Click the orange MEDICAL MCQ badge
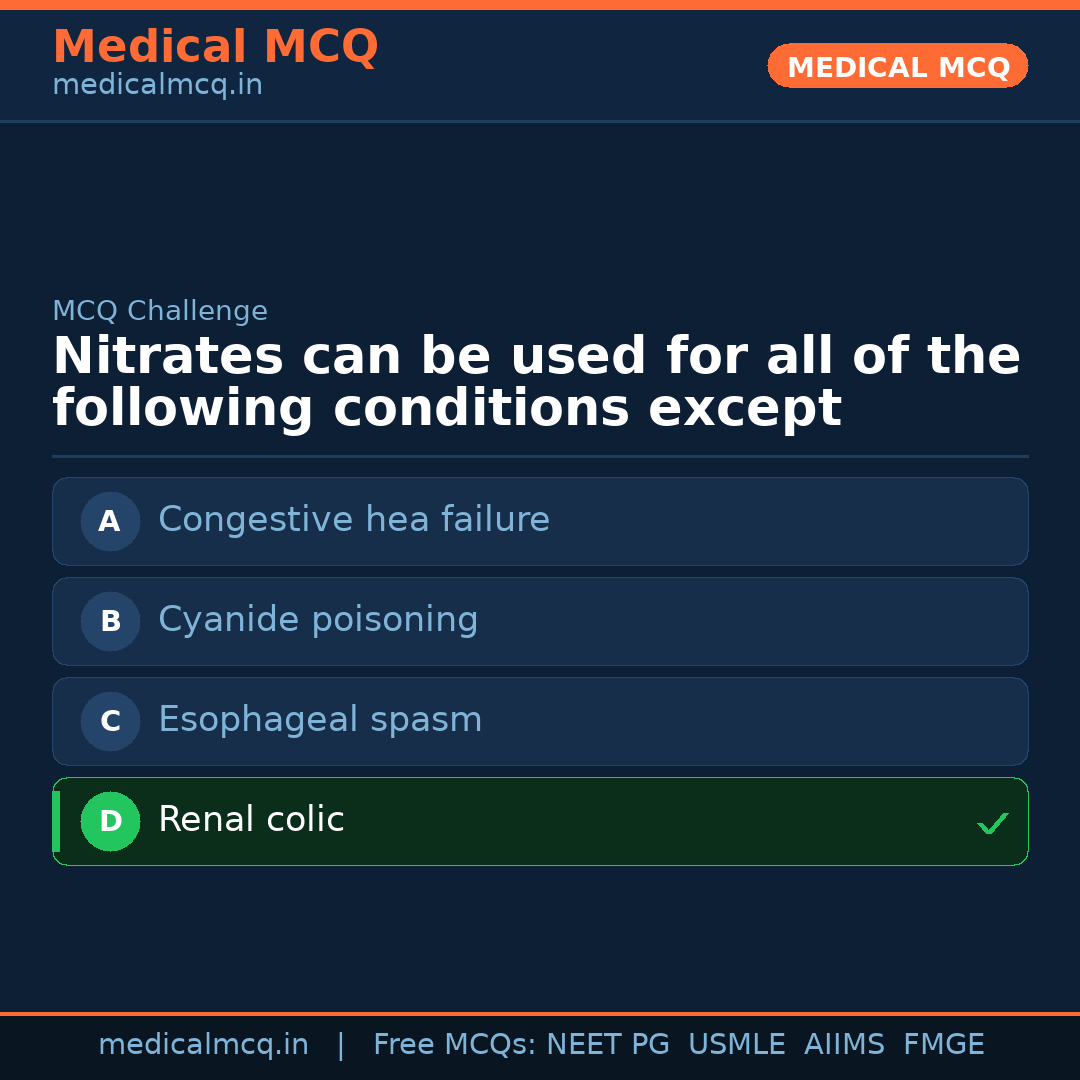1080x1080 pixels. click(898, 67)
